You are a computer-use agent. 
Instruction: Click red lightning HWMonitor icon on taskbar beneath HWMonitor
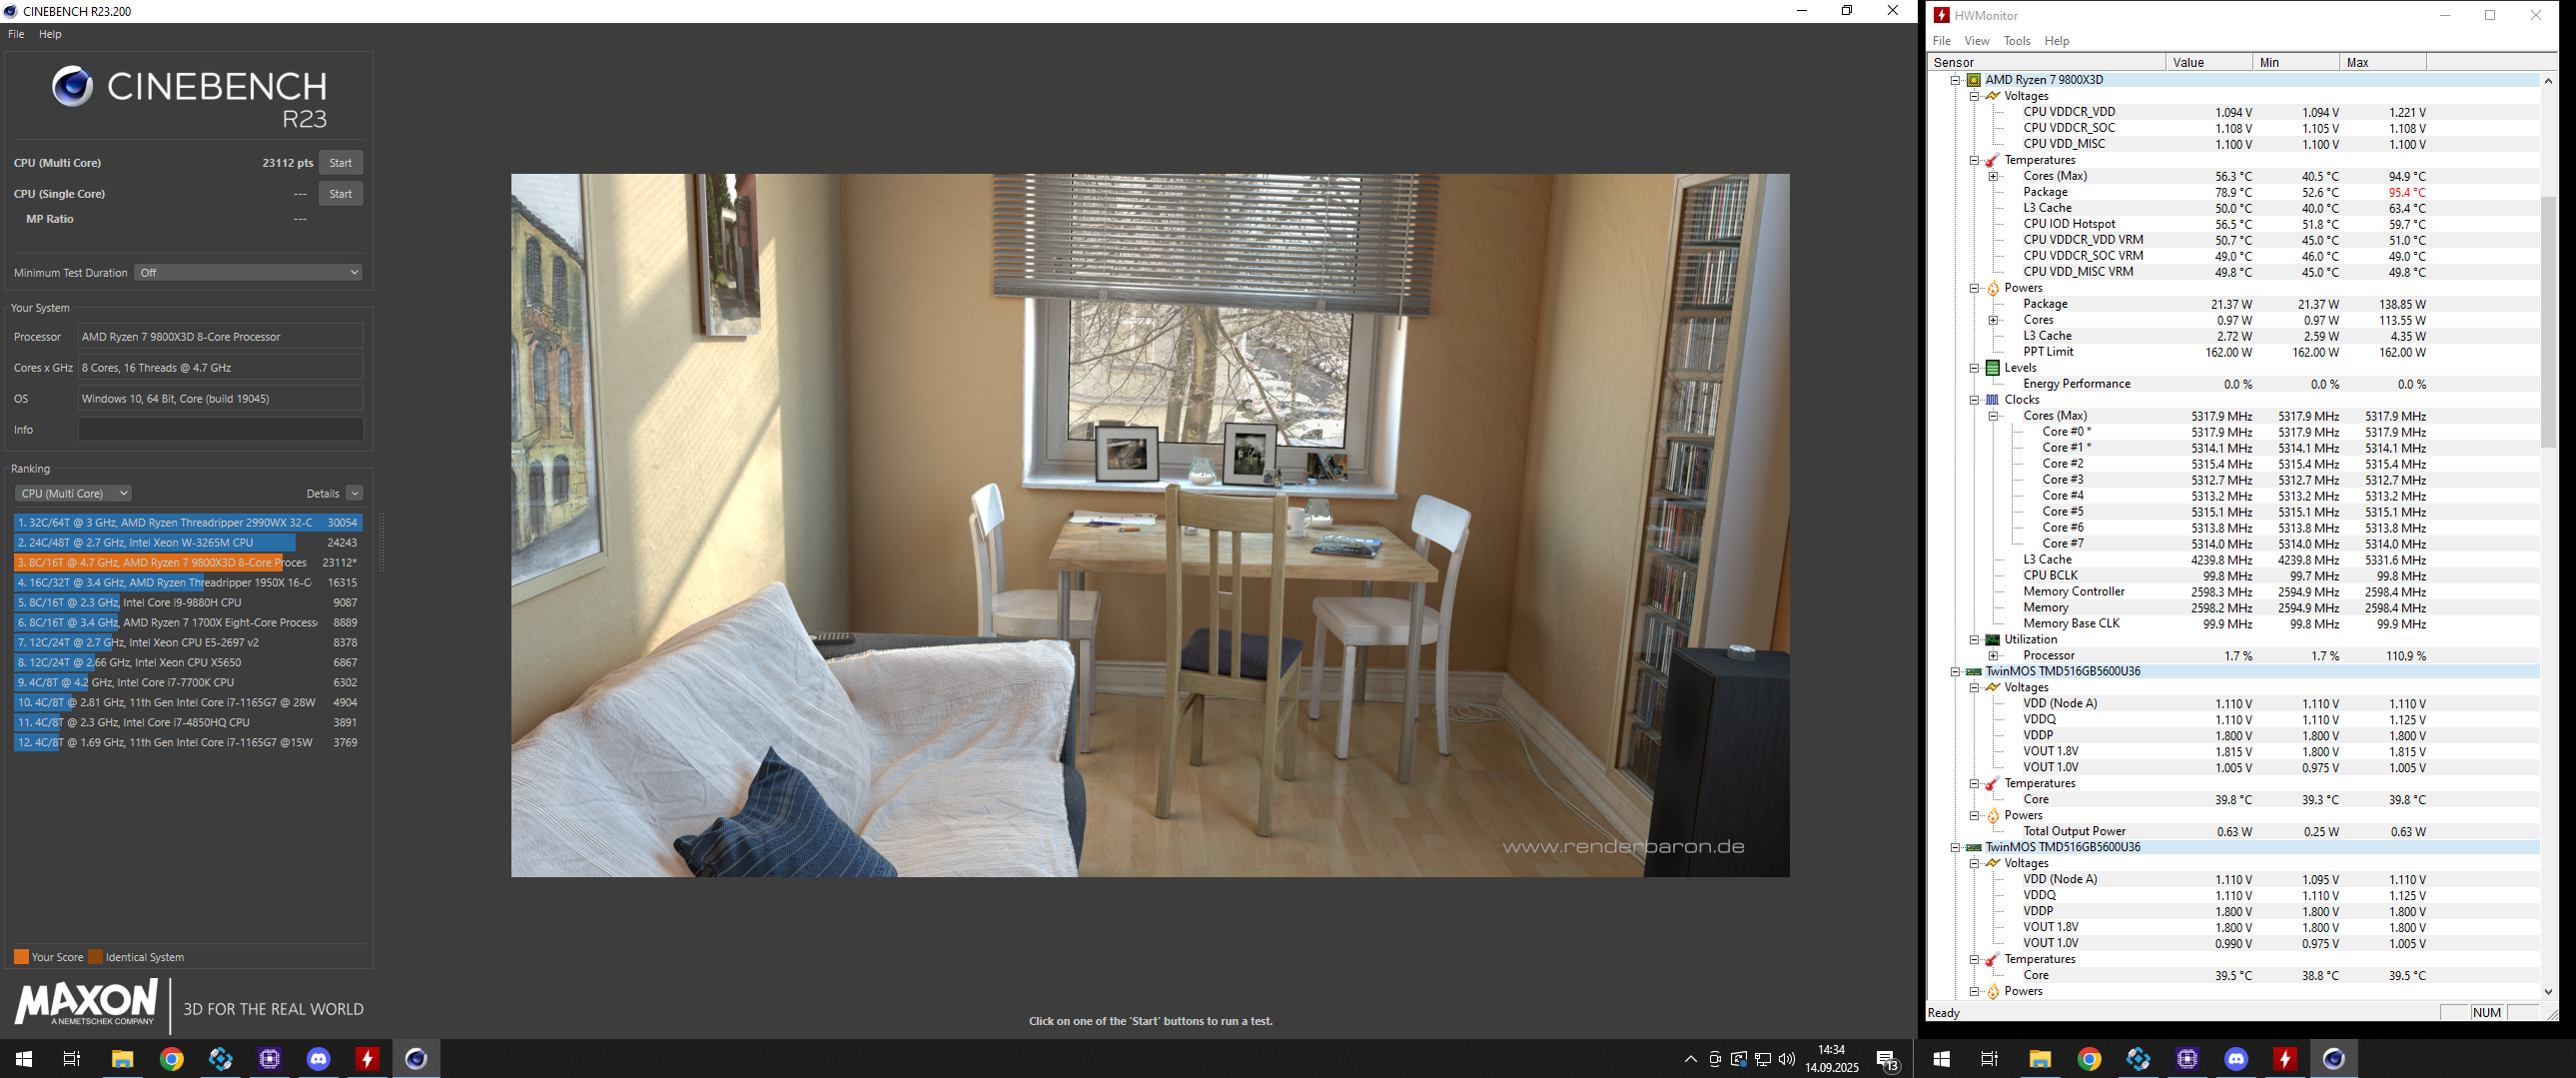pos(2285,1059)
